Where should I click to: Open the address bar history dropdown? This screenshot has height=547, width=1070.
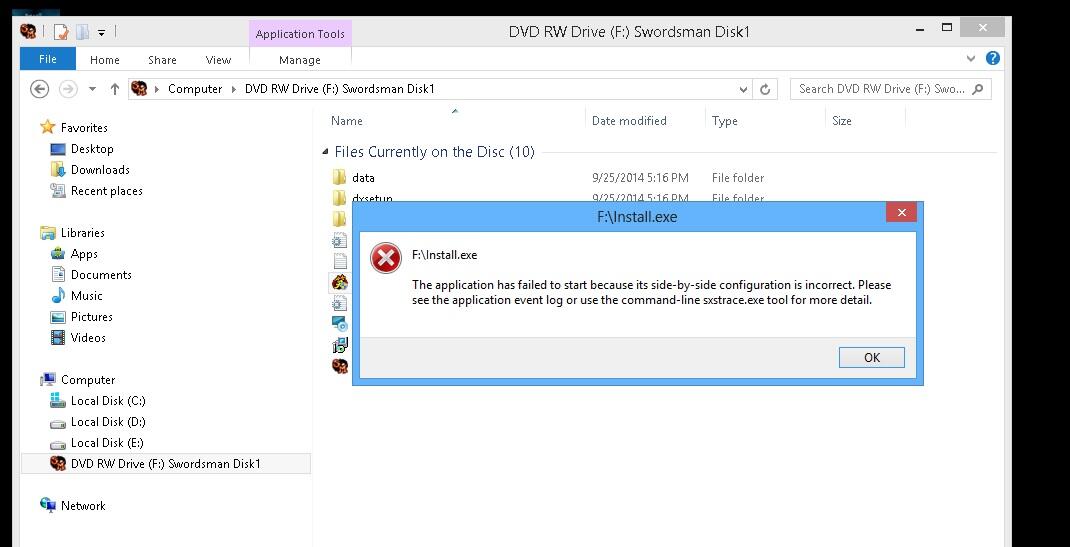[743, 89]
